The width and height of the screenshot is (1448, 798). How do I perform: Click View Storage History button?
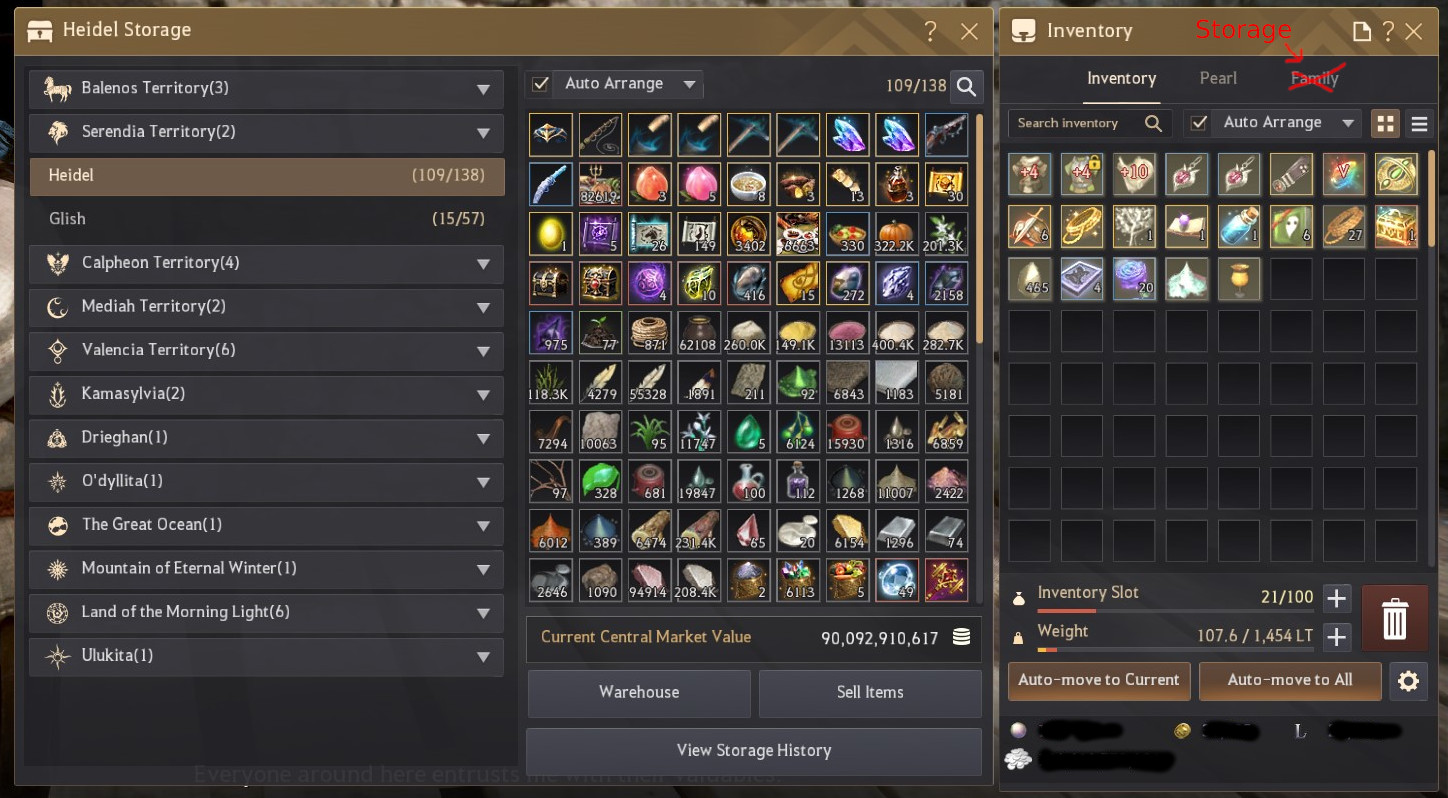[x=754, y=751]
